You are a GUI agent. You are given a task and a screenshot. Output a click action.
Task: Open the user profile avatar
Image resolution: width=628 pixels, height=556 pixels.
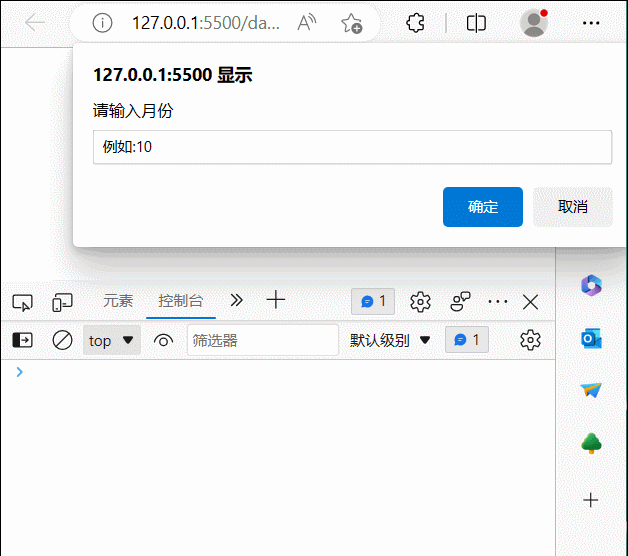[x=534, y=23]
